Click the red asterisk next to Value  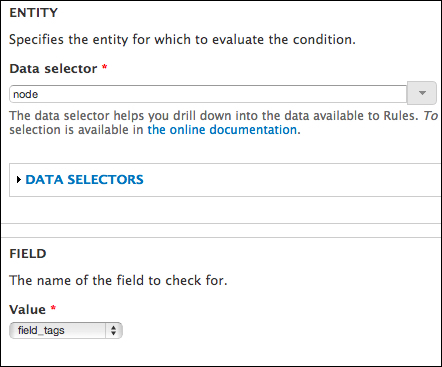(x=53, y=308)
